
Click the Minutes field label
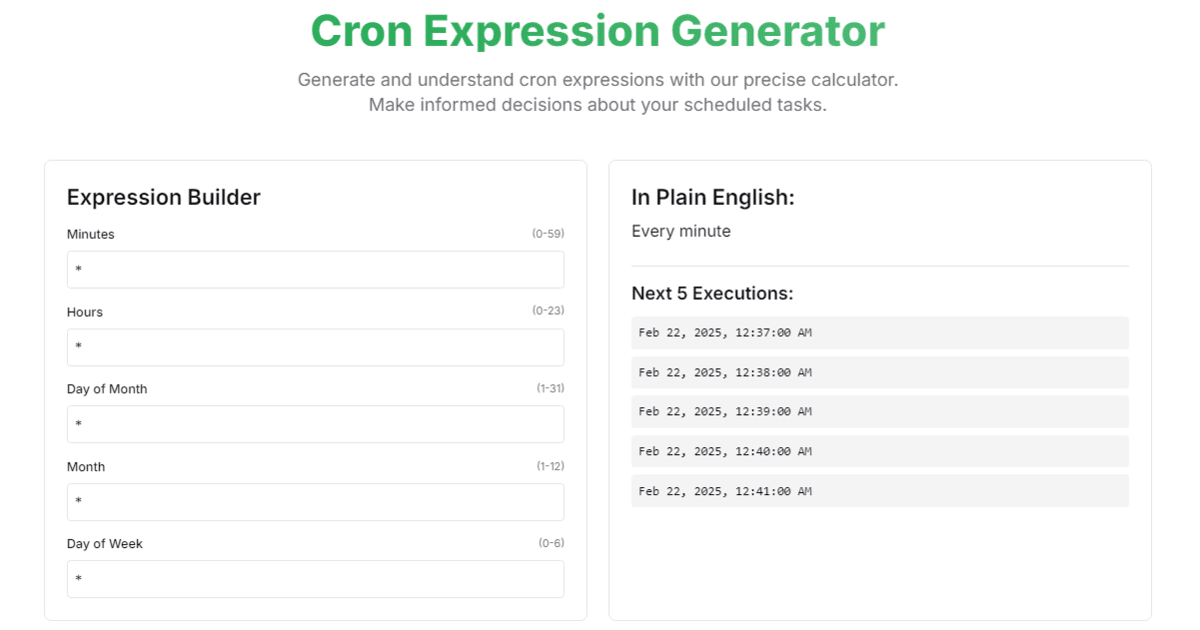pos(91,234)
